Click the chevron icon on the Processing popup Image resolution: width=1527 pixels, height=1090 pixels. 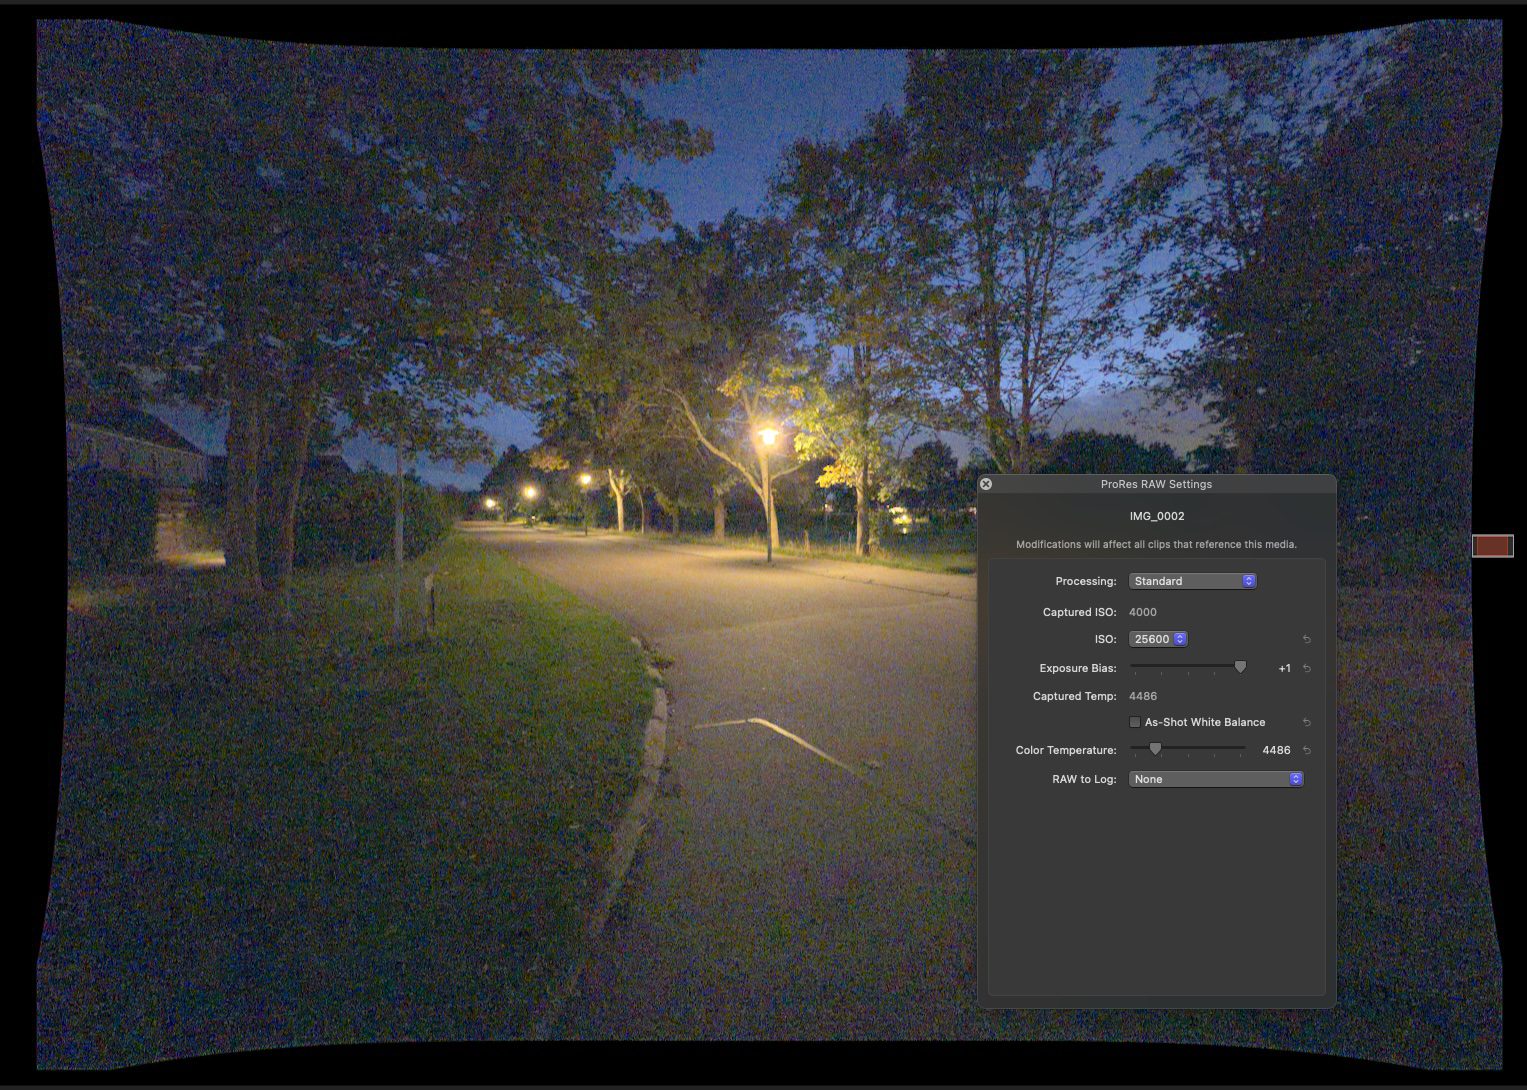pyautogui.click(x=1247, y=580)
